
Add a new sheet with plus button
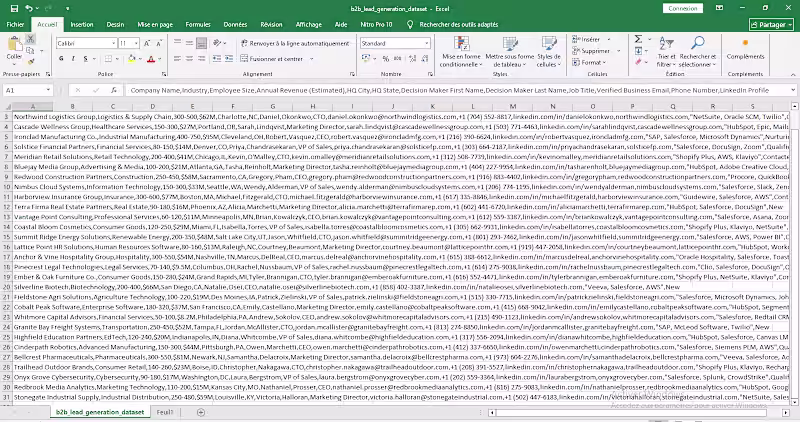pyautogui.click(x=201, y=412)
